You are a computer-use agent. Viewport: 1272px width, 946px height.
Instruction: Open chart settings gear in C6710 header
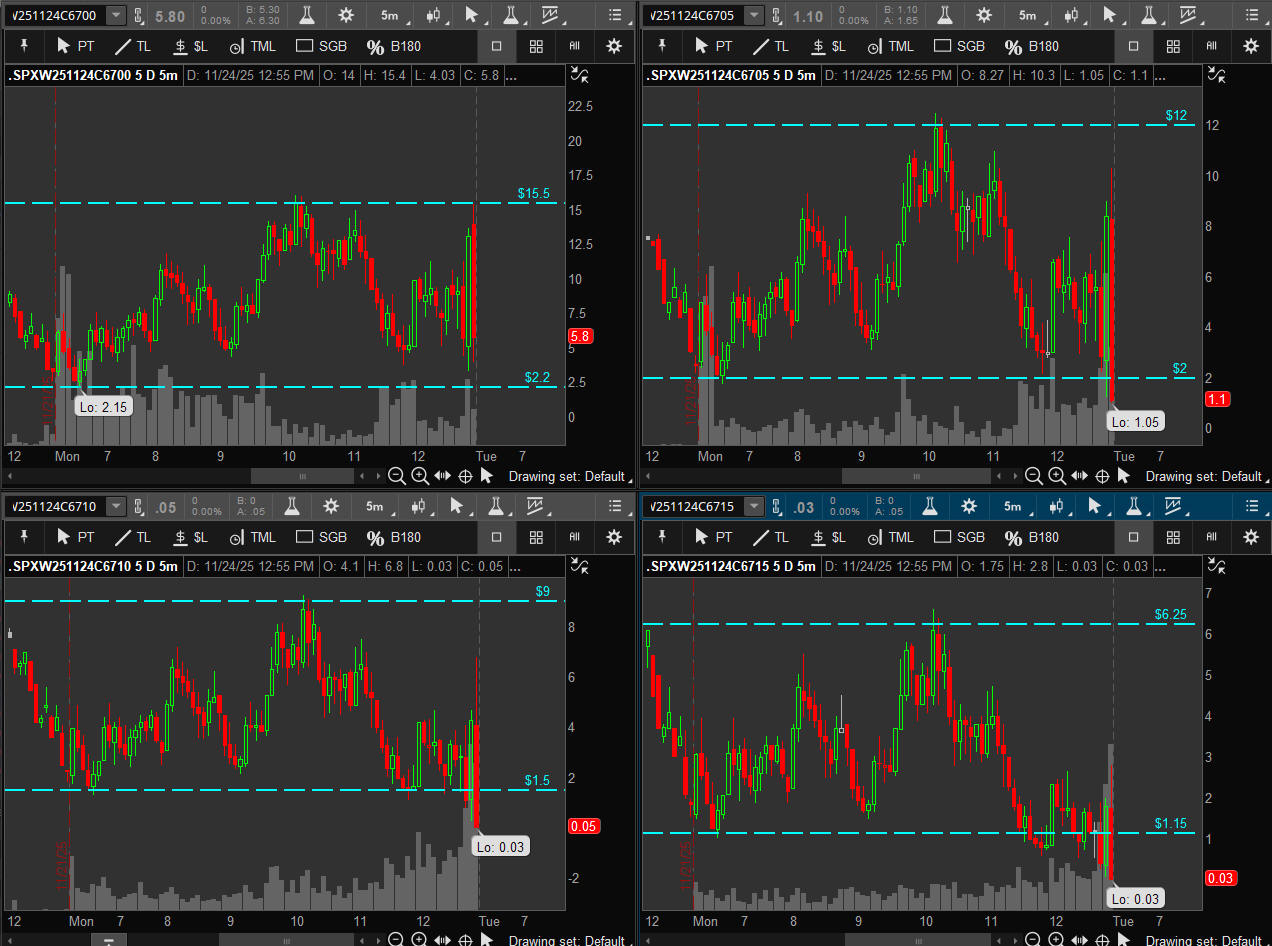click(x=331, y=506)
